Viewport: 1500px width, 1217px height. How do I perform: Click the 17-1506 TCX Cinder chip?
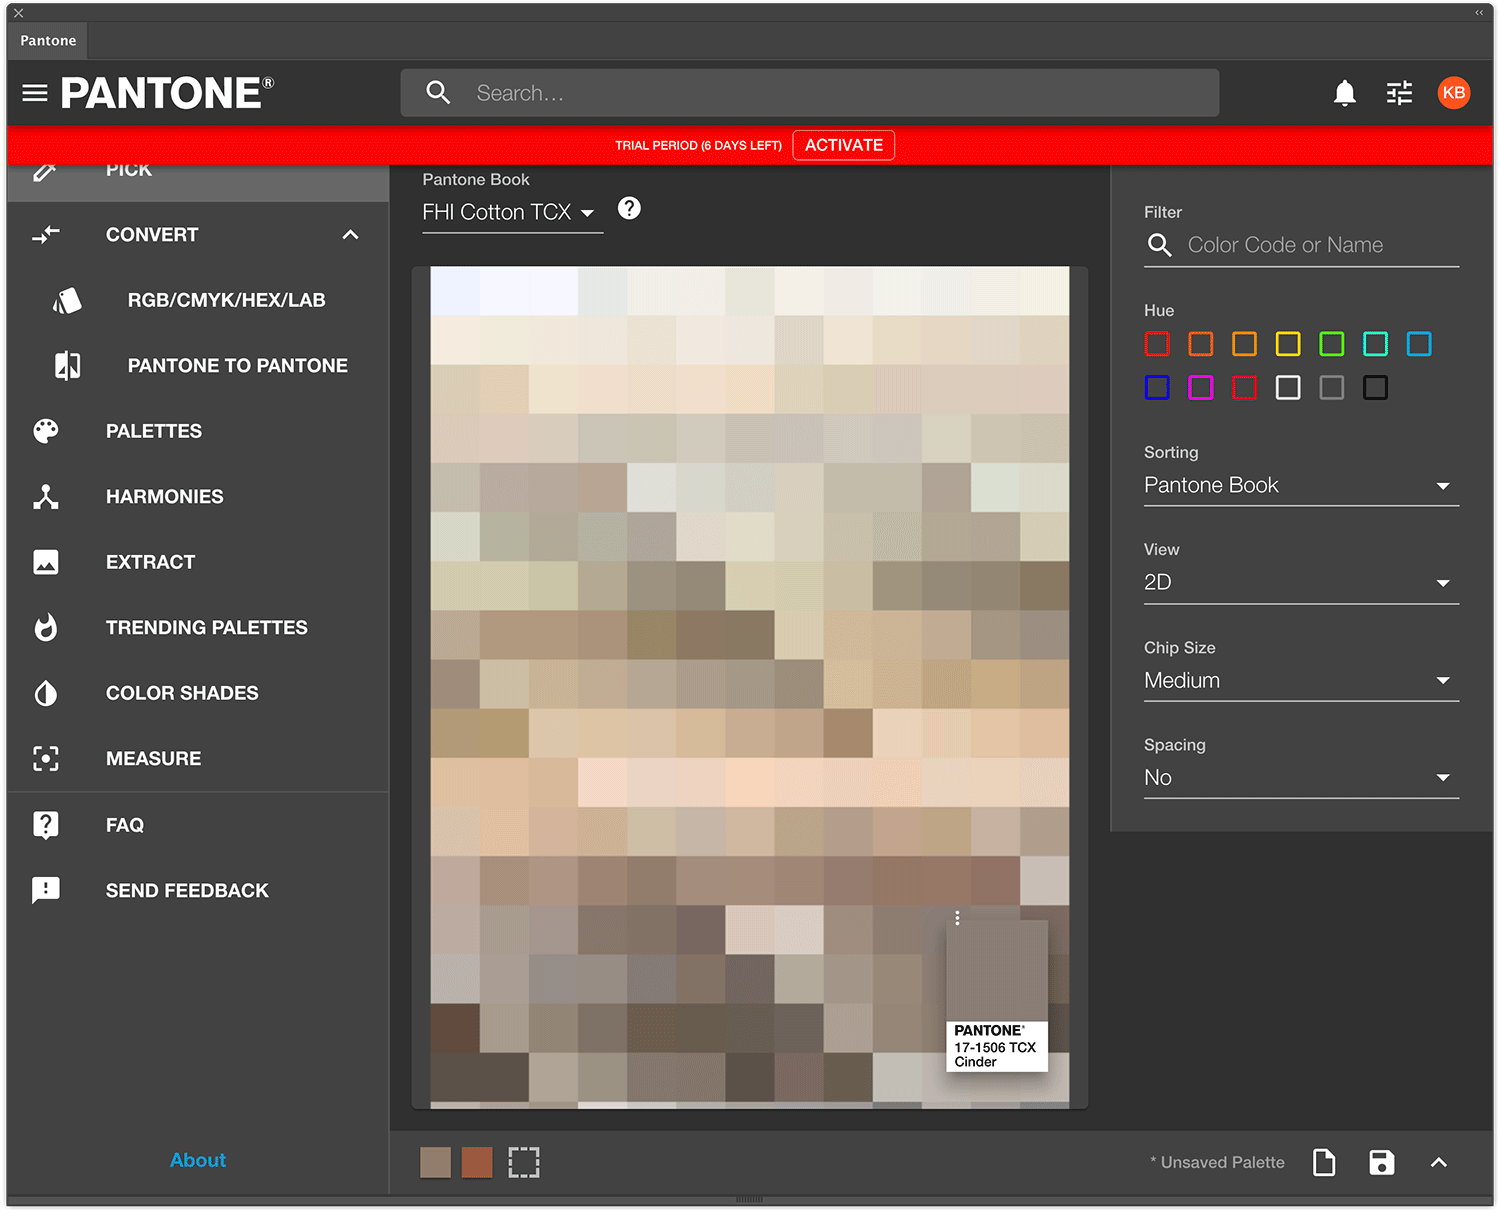coord(997,995)
